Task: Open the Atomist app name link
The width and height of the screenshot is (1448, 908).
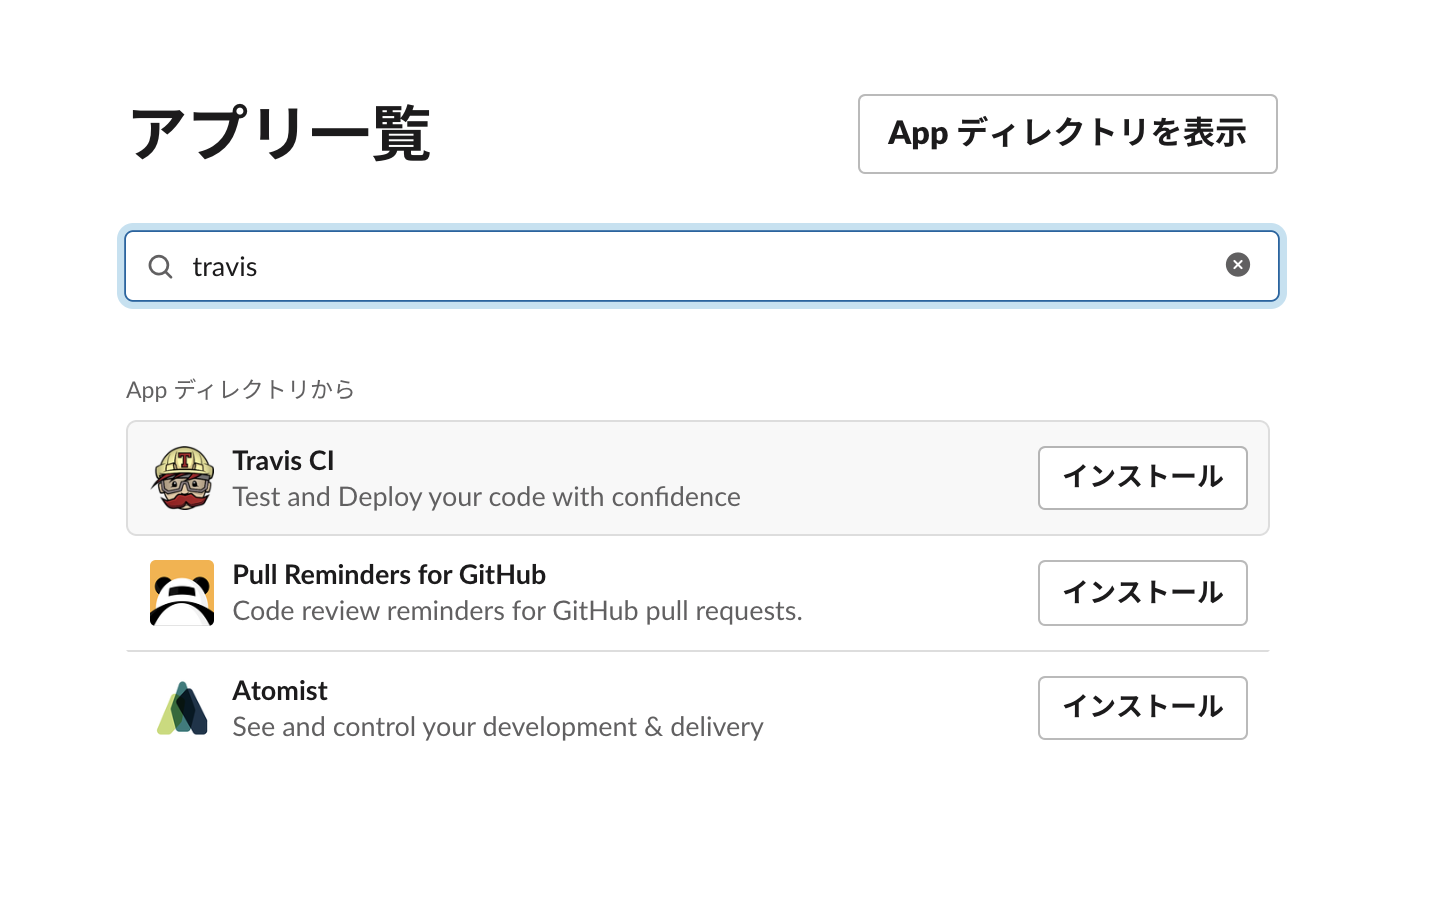Action: (x=280, y=690)
